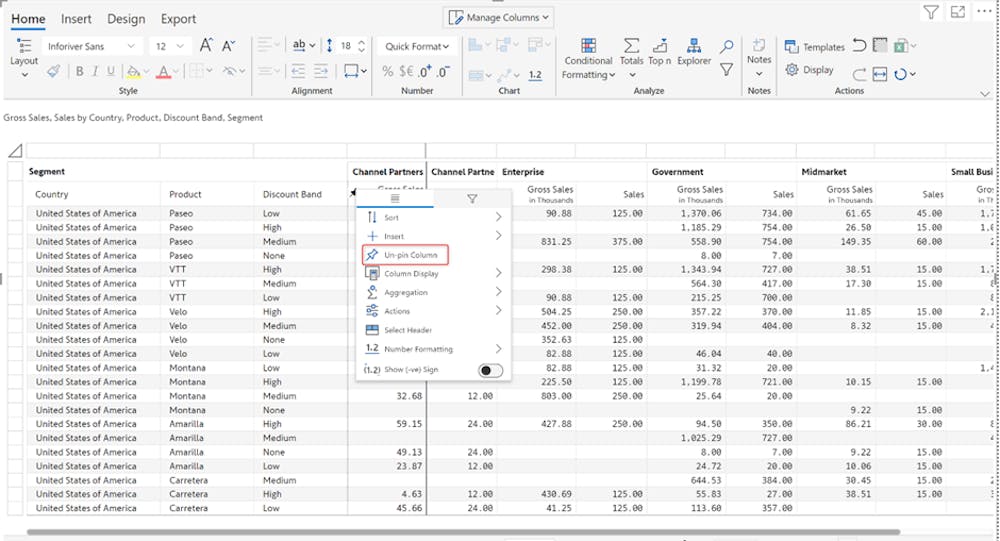The image size is (1000, 541).
Task: Toggle italic text formatting
Action: click(x=96, y=71)
